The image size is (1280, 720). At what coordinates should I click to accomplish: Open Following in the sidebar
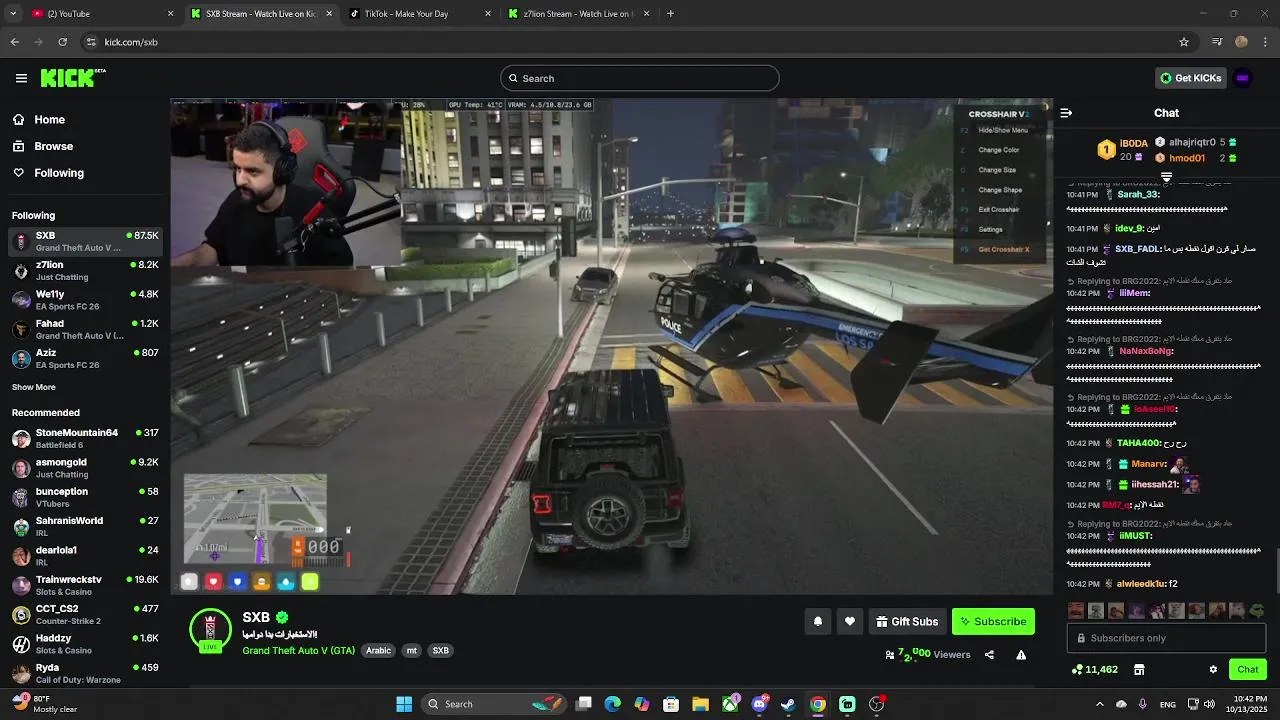tap(59, 173)
